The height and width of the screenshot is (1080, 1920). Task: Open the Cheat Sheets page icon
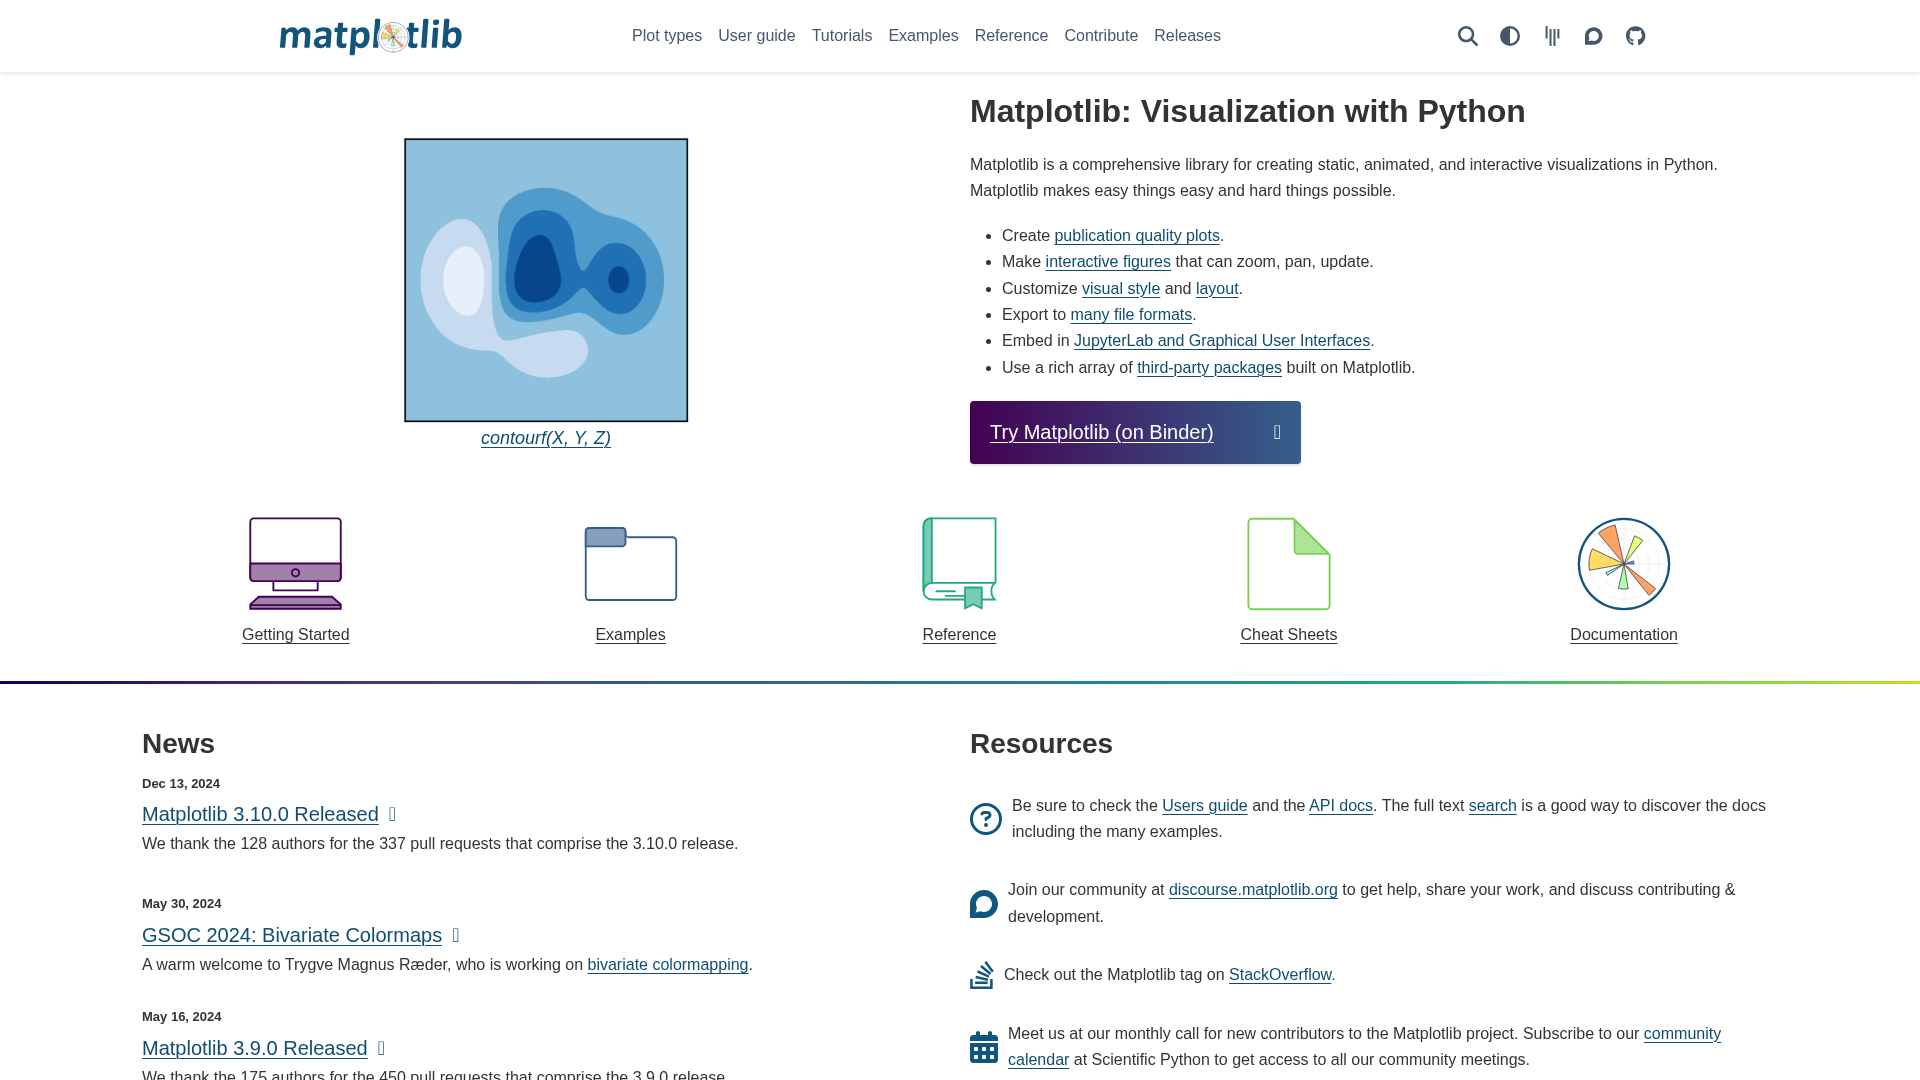coord(1289,563)
